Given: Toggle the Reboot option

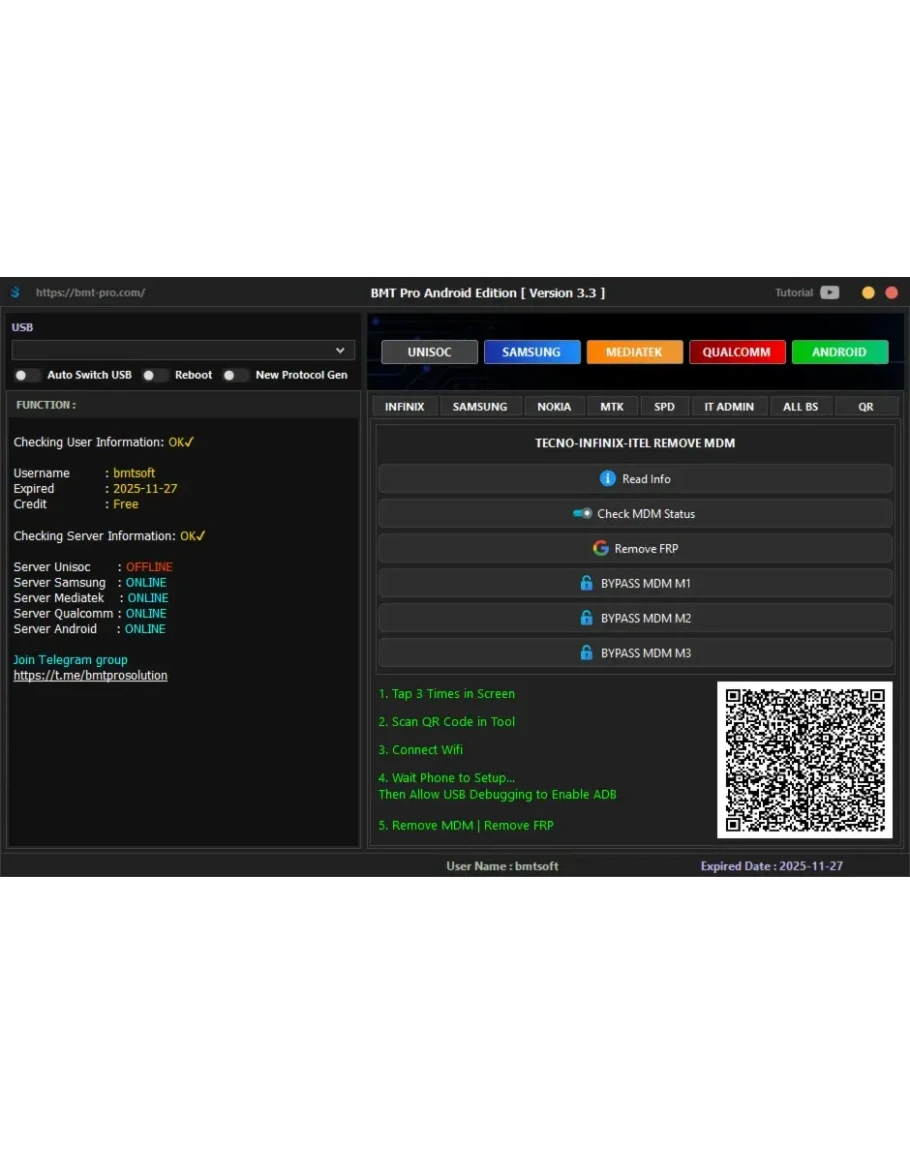Looking at the screenshot, I should click(154, 375).
